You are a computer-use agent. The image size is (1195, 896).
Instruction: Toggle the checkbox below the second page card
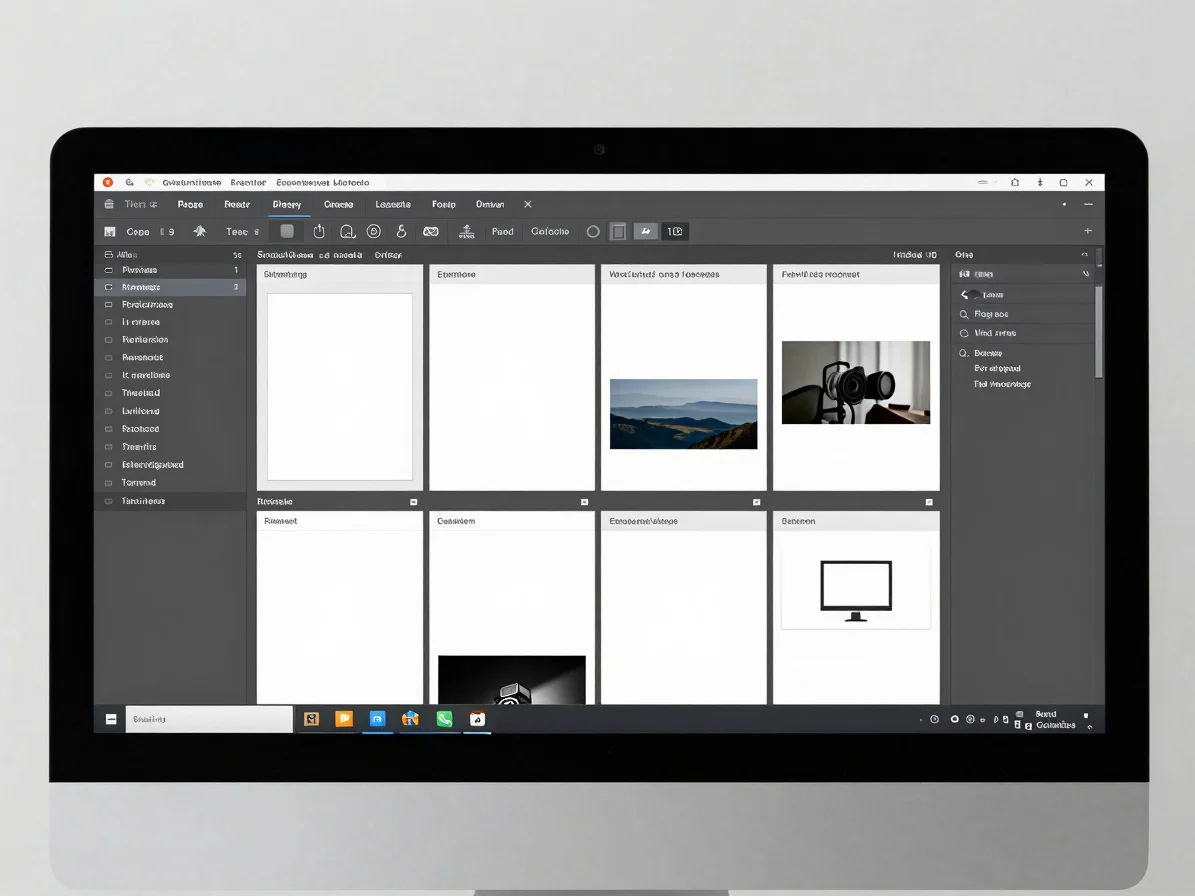[x=585, y=502]
